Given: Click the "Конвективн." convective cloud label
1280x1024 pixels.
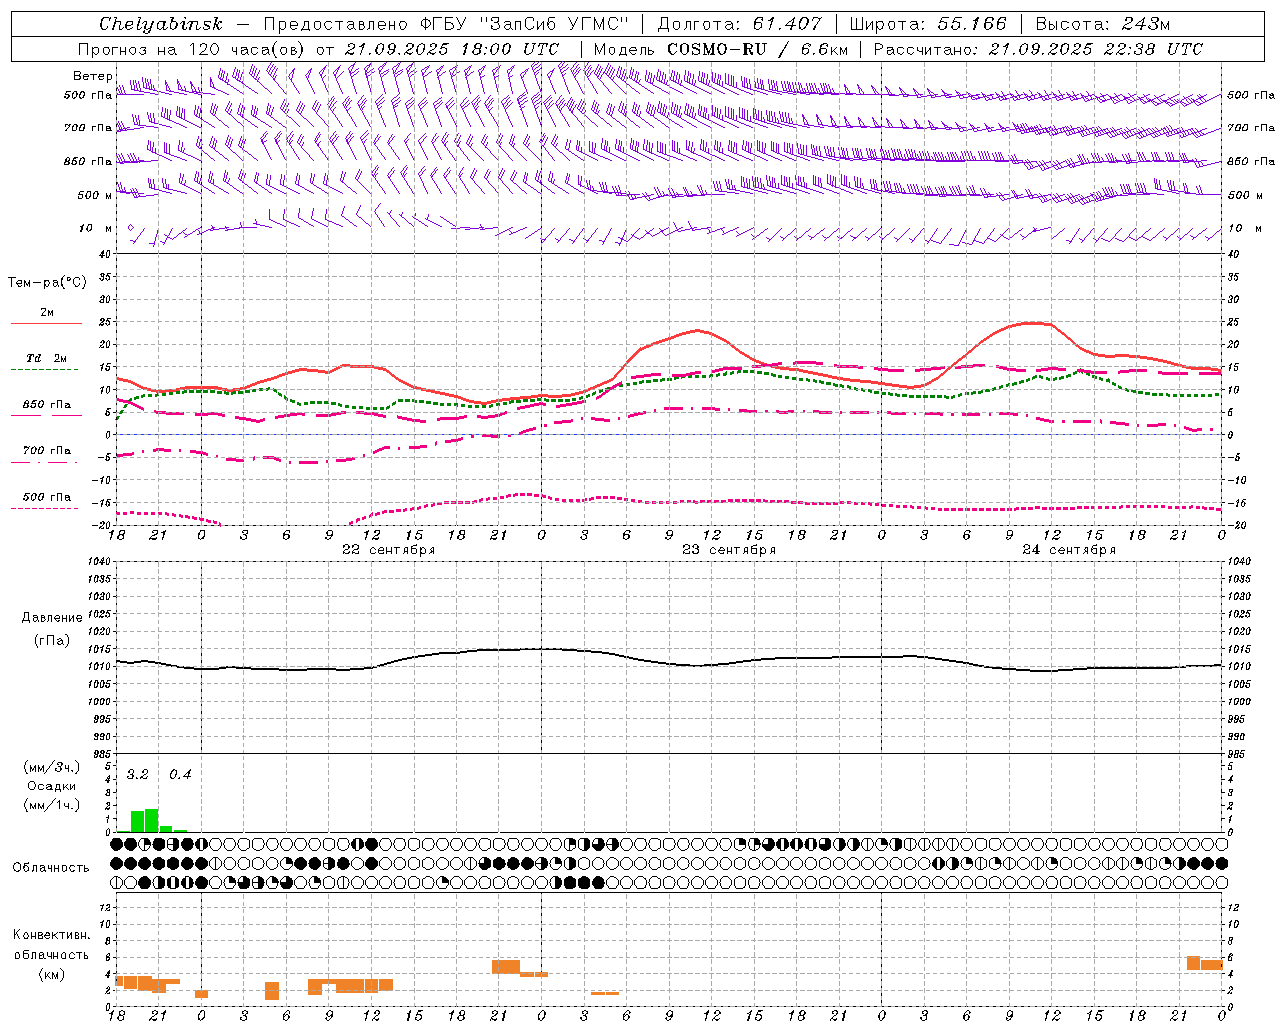Looking at the screenshot, I should pyautogui.click(x=51, y=935).
